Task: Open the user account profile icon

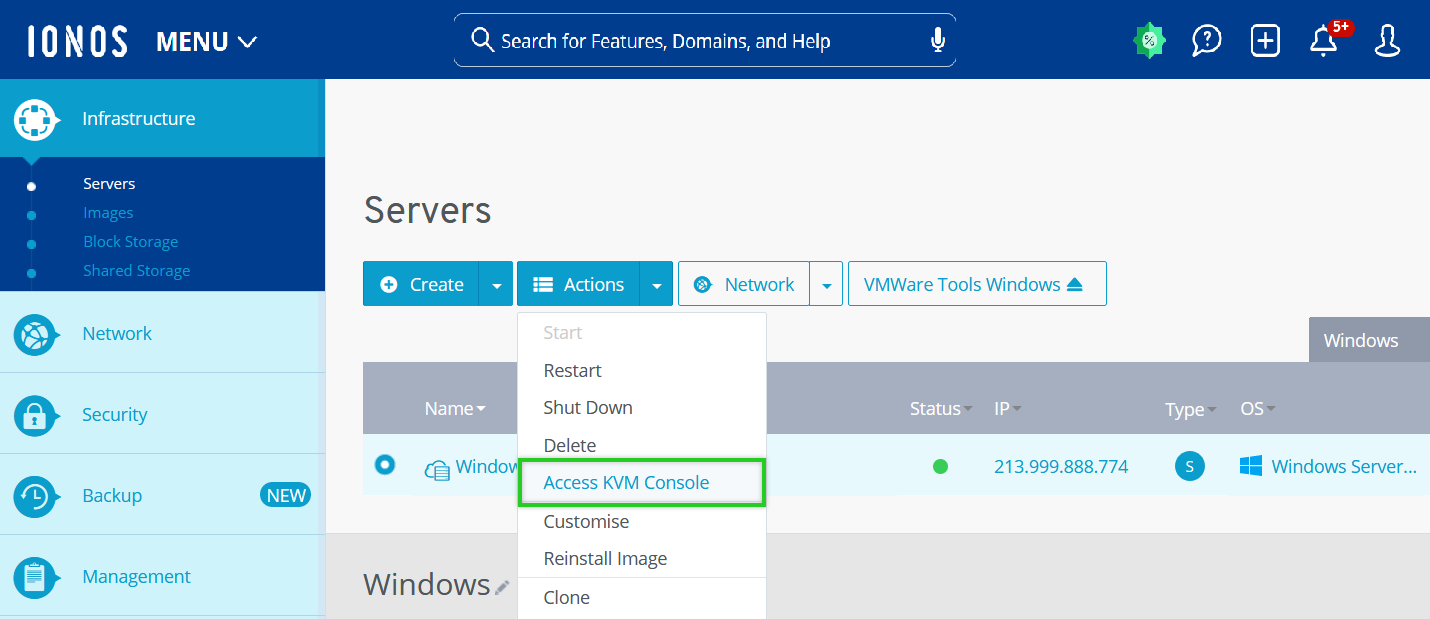Action: pos(1387,41)
